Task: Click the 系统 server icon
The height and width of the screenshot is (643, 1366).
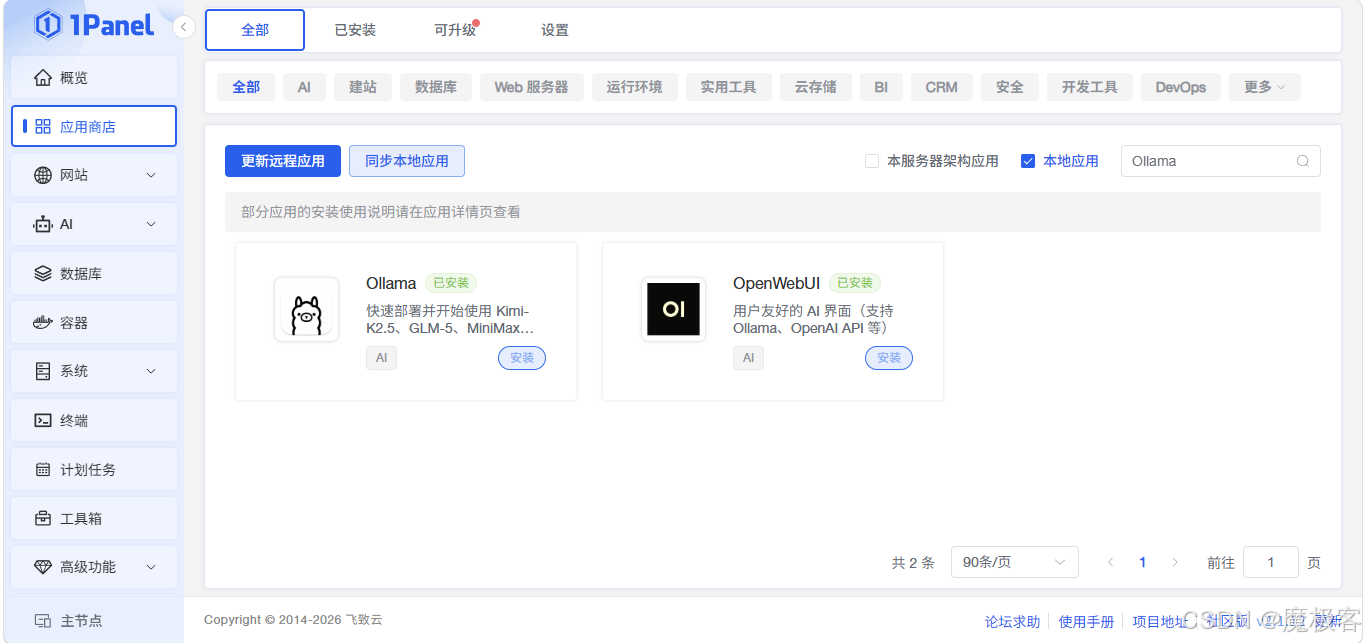Action: pos(42,371)
